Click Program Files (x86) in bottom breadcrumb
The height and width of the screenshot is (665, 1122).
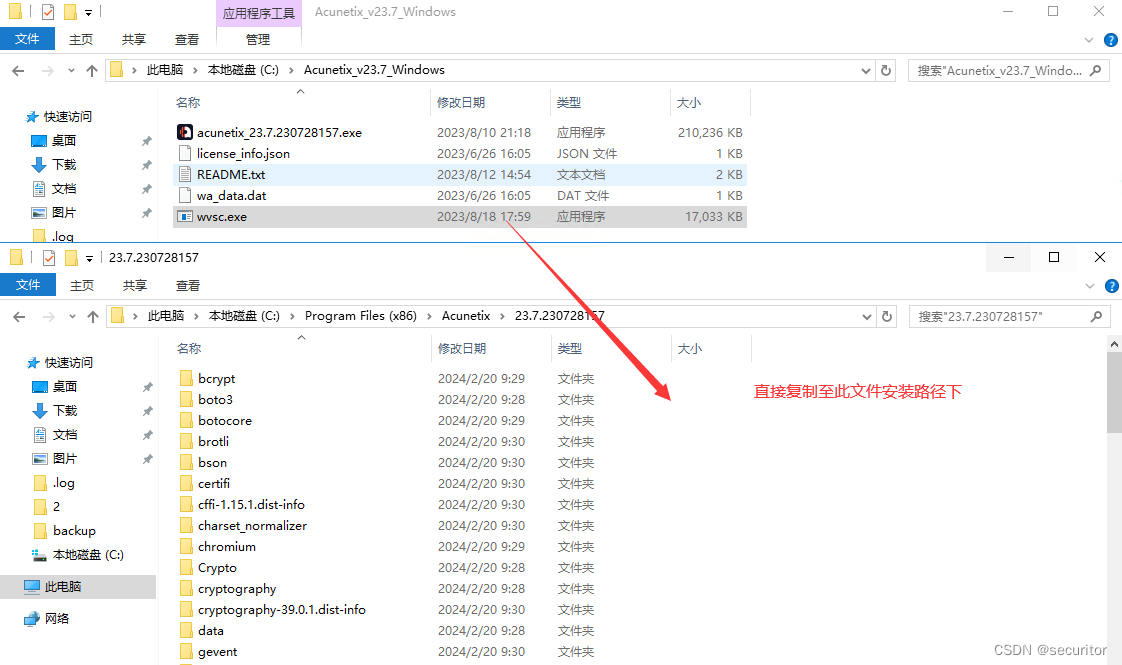point(361,316)
